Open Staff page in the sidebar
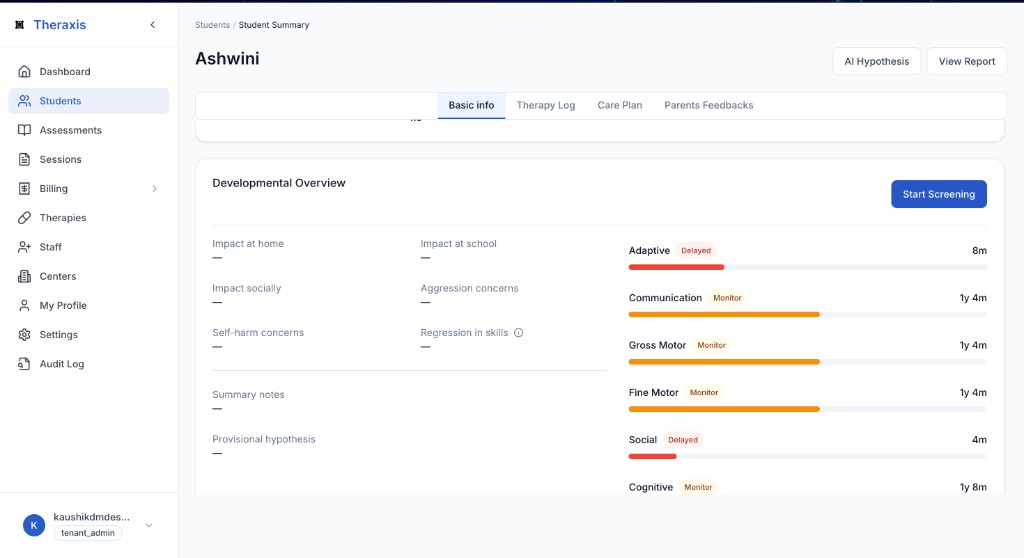1024x558 pixels. [89, 247]
